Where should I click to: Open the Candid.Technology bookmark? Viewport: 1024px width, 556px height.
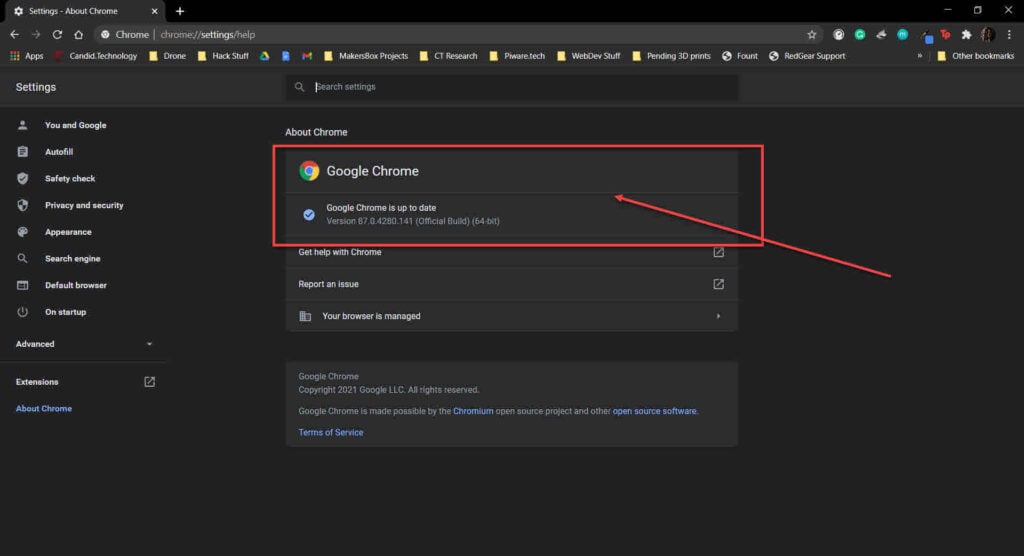point(96,56)
